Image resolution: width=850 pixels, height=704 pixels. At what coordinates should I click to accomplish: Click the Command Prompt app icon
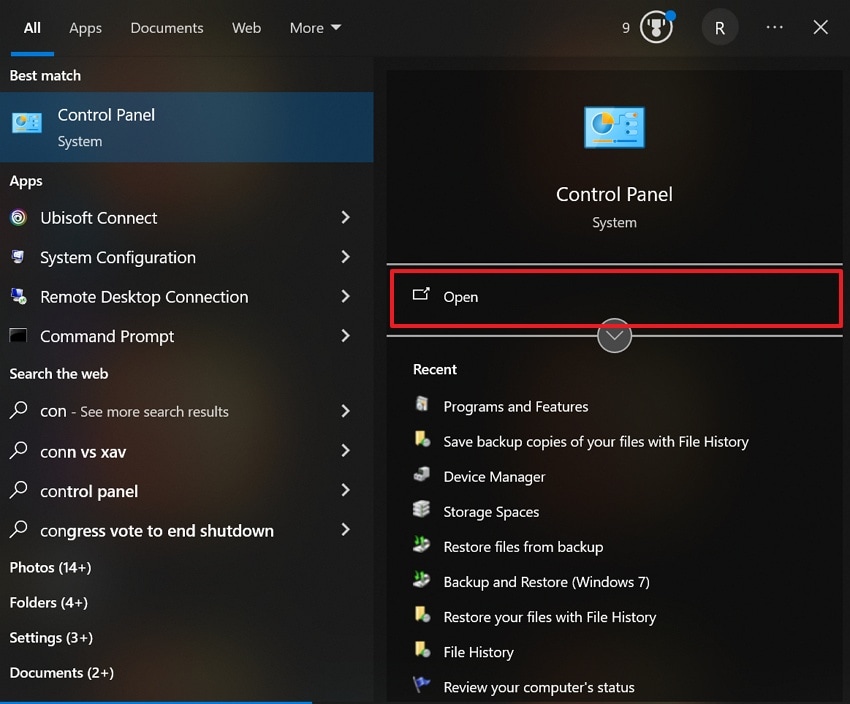click(18, 335)
